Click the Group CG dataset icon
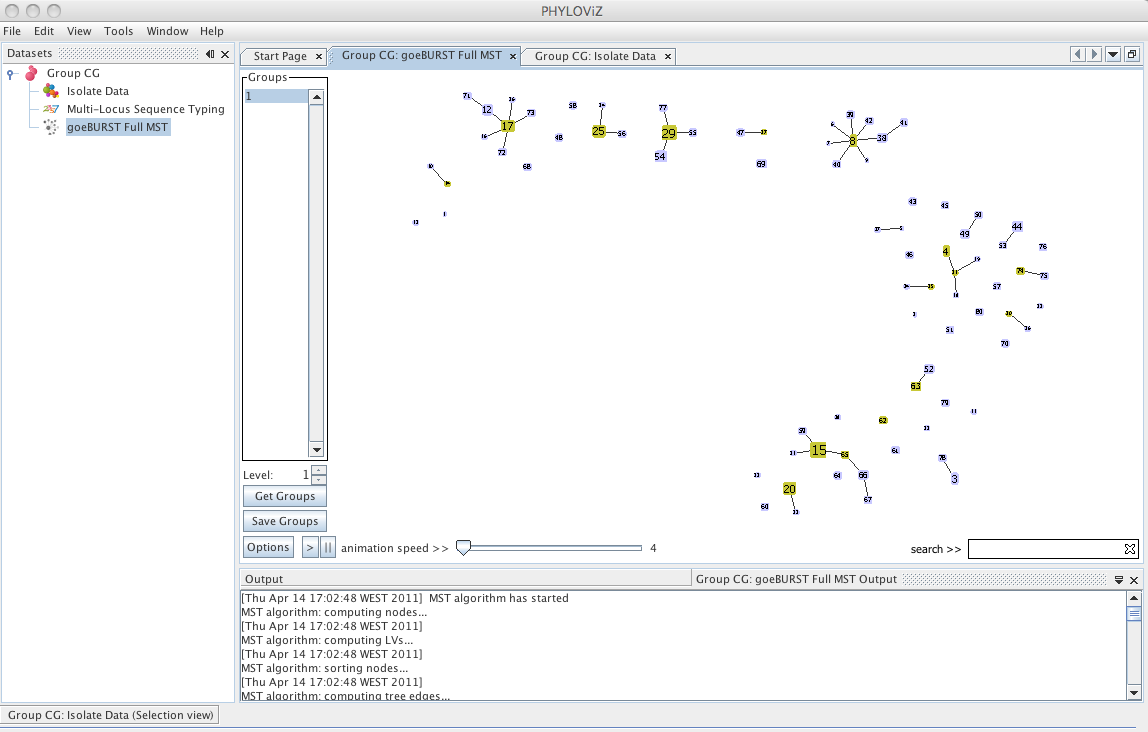The width and height of the screenshot is (1148, 732). (x=31, y=73)
